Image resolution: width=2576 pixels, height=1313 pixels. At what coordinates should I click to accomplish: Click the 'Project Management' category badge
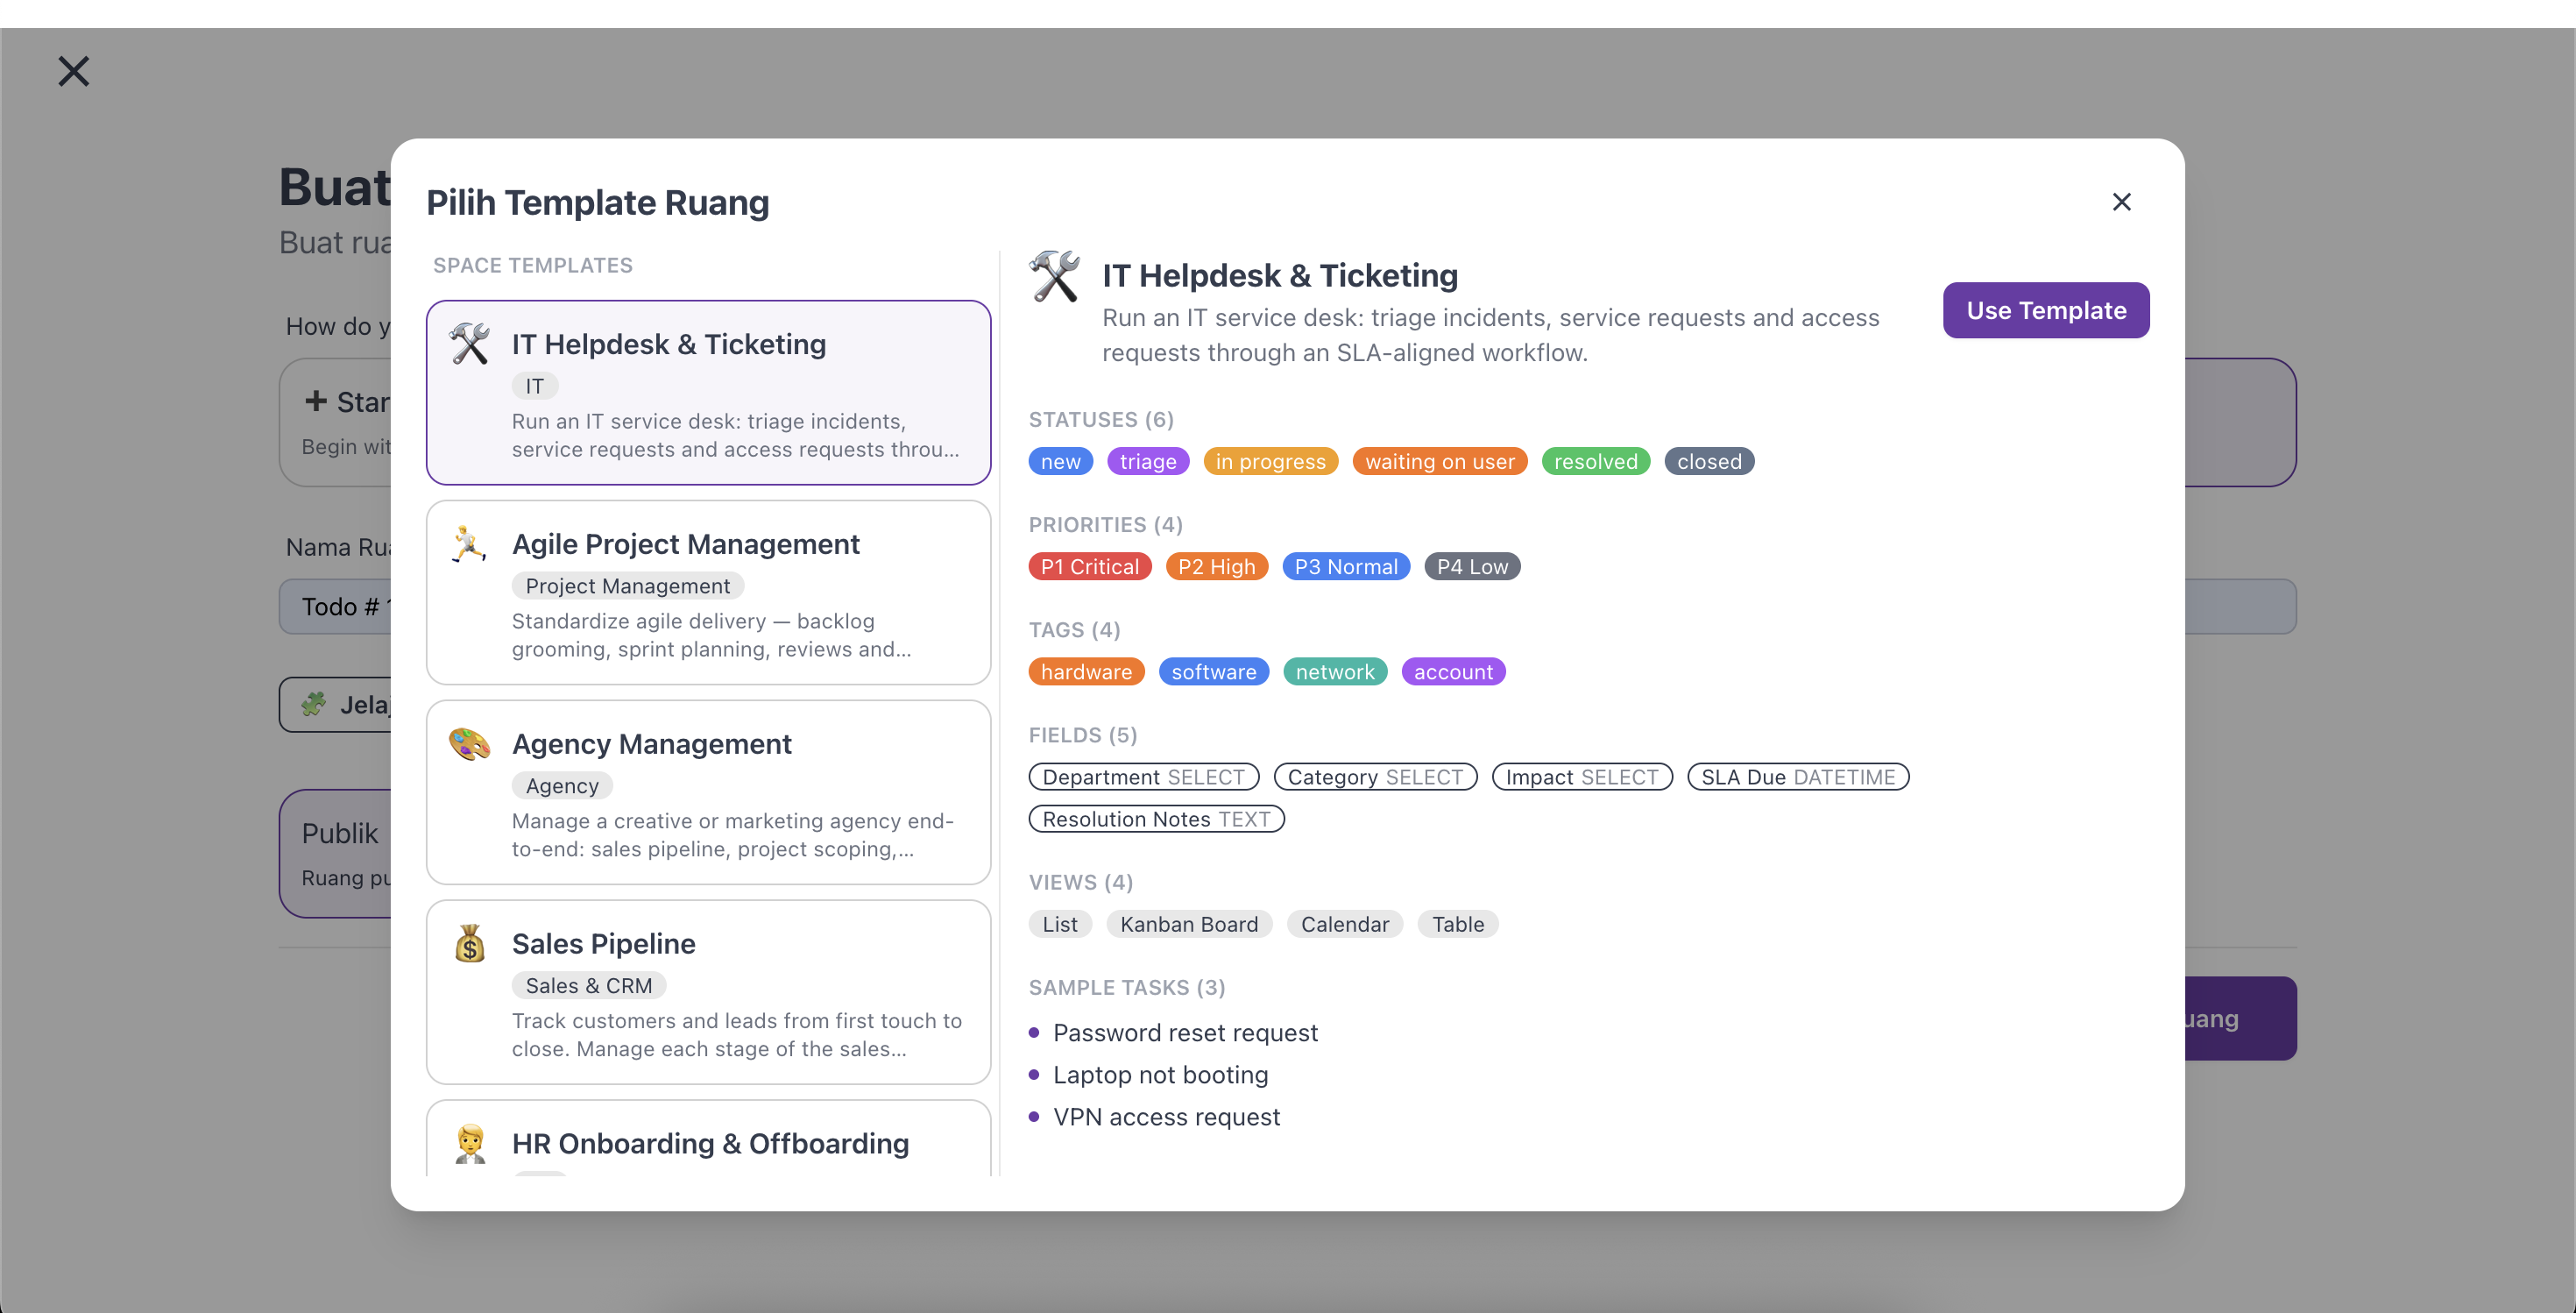coord(628,586)
